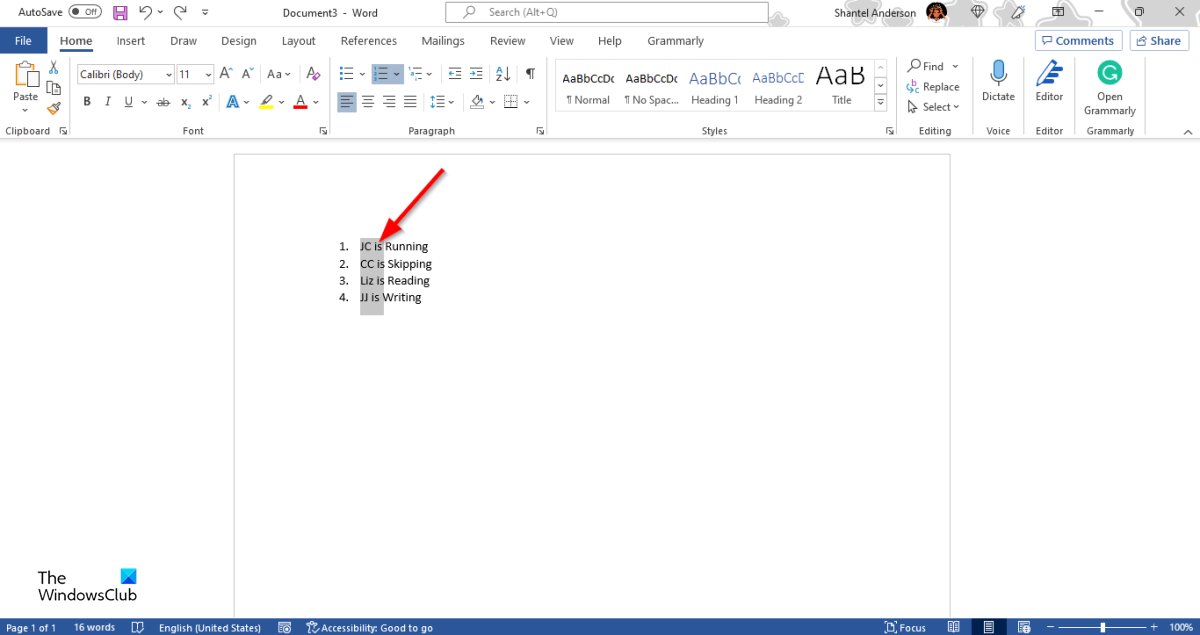Click the Comments button
1200x635 pixels.
[x=1077, y=41]
